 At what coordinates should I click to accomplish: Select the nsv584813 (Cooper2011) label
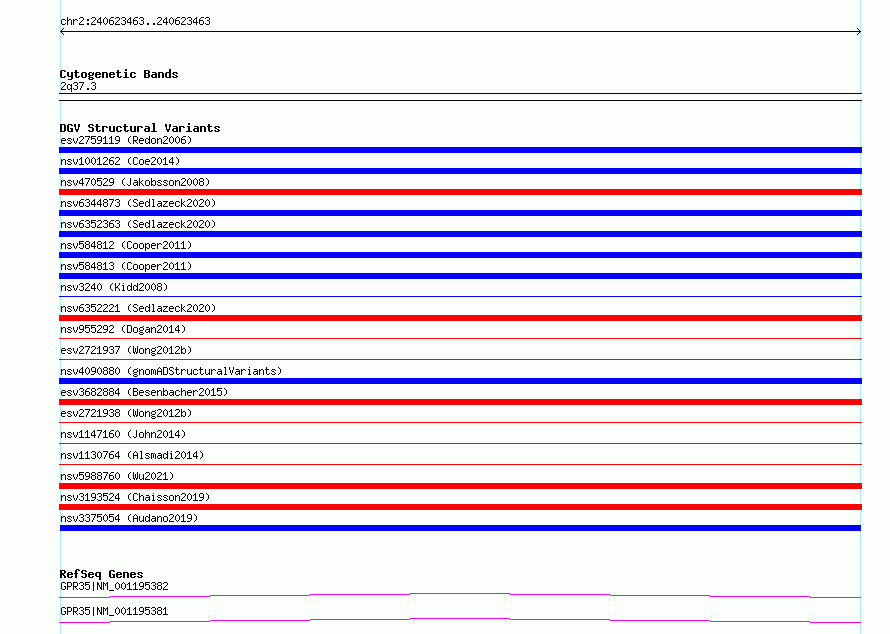(x=126, y=266)
